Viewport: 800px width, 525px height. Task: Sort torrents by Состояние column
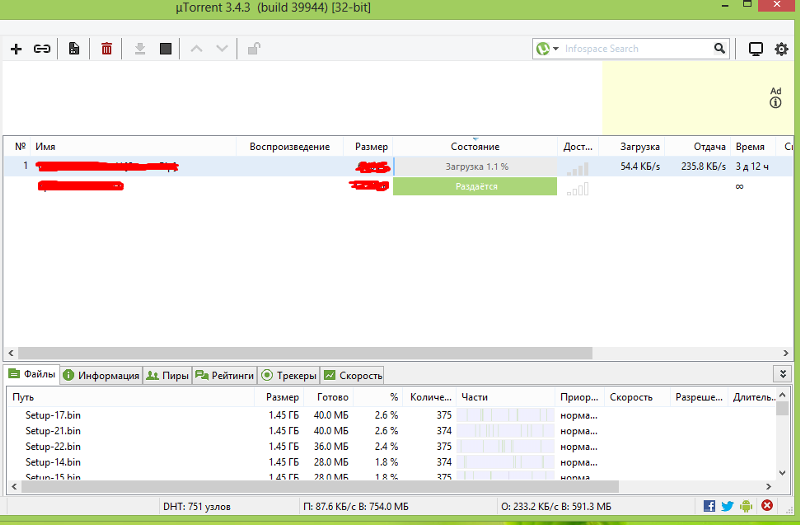475,146
